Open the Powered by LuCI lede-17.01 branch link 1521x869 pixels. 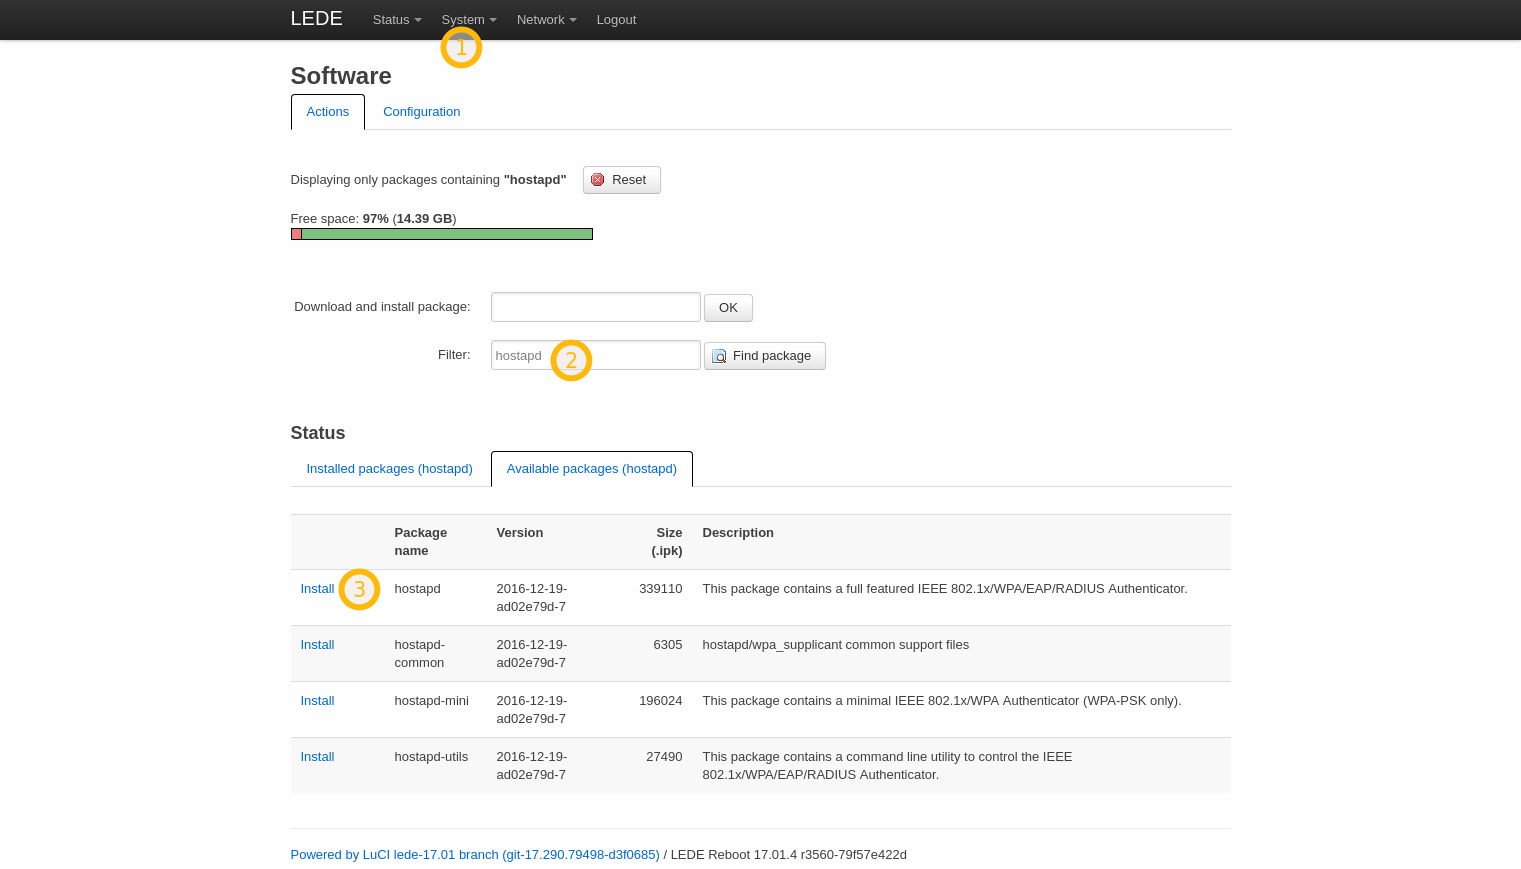point(394,854)
